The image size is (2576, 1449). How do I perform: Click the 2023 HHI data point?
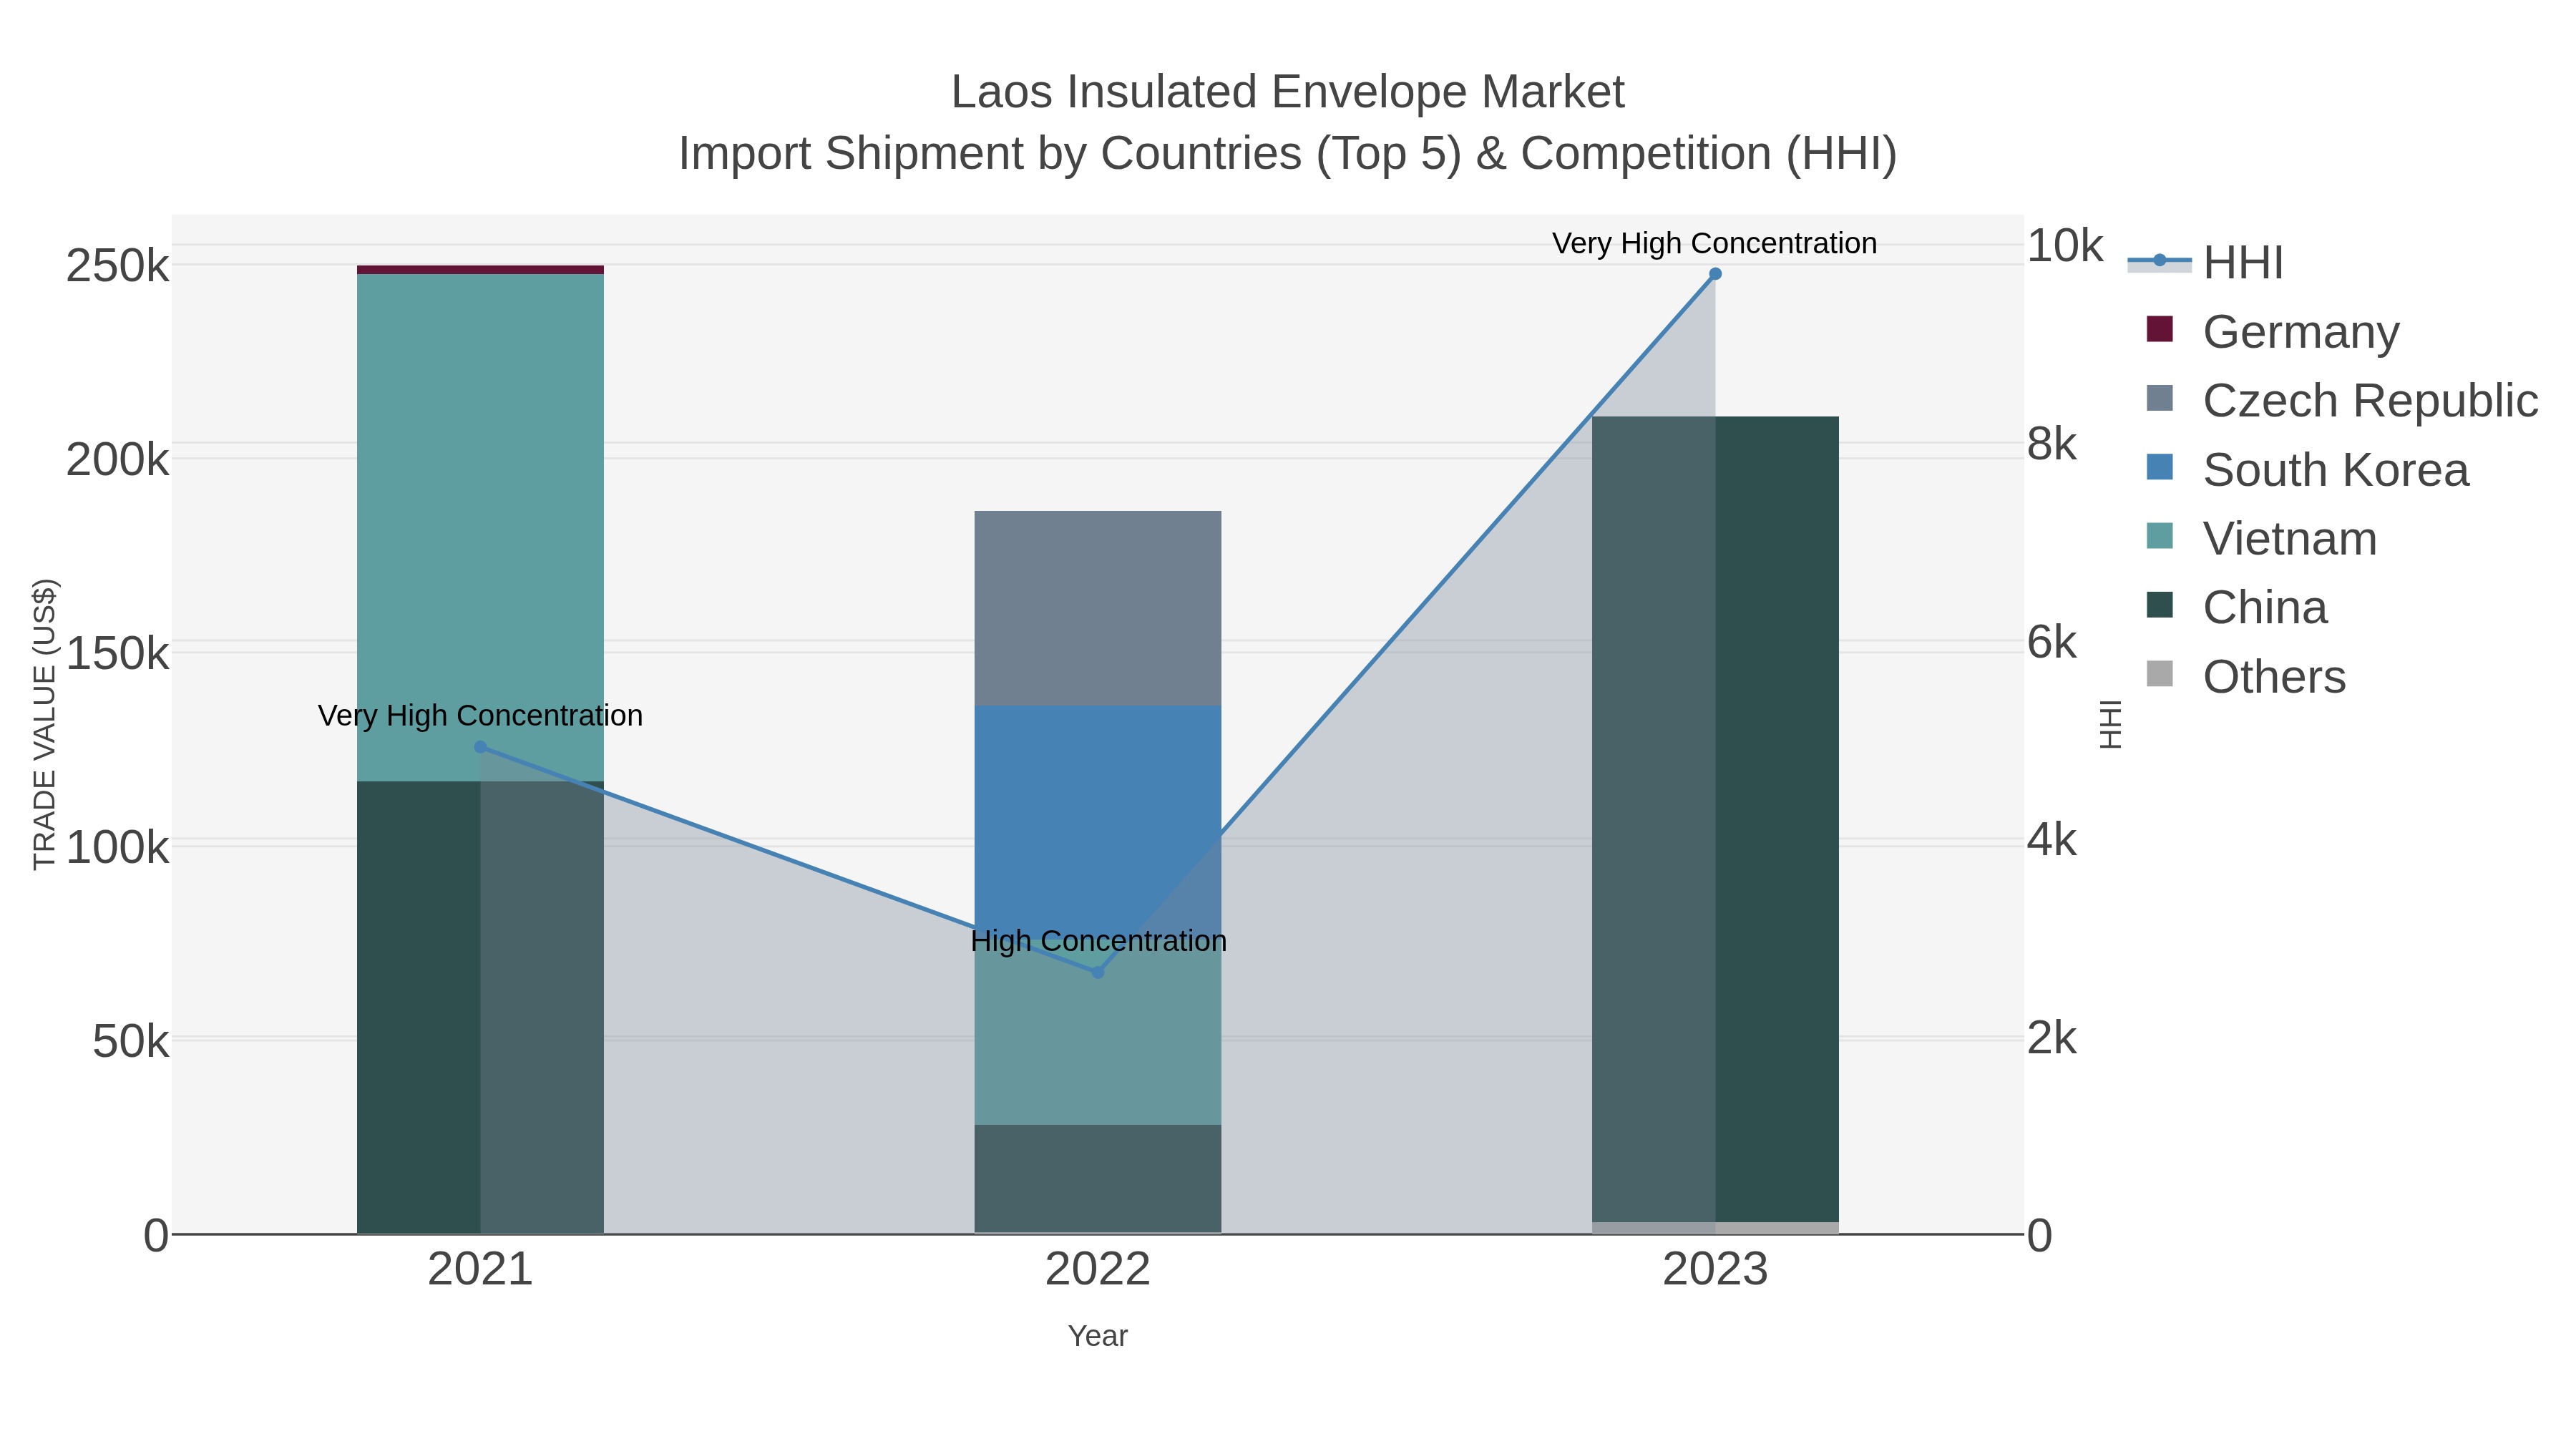pos(1715,274)
